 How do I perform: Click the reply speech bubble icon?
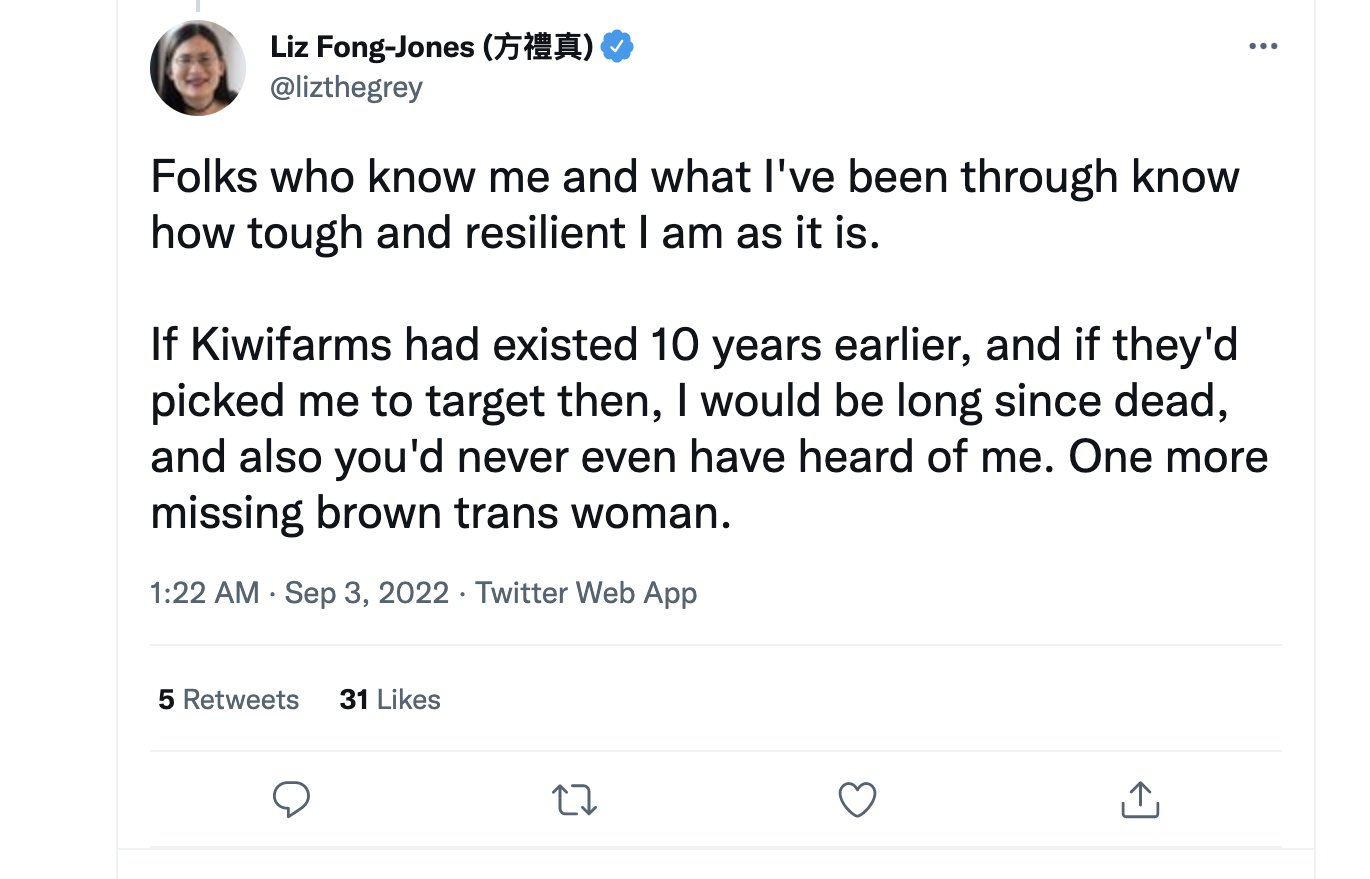pos(291,800)
